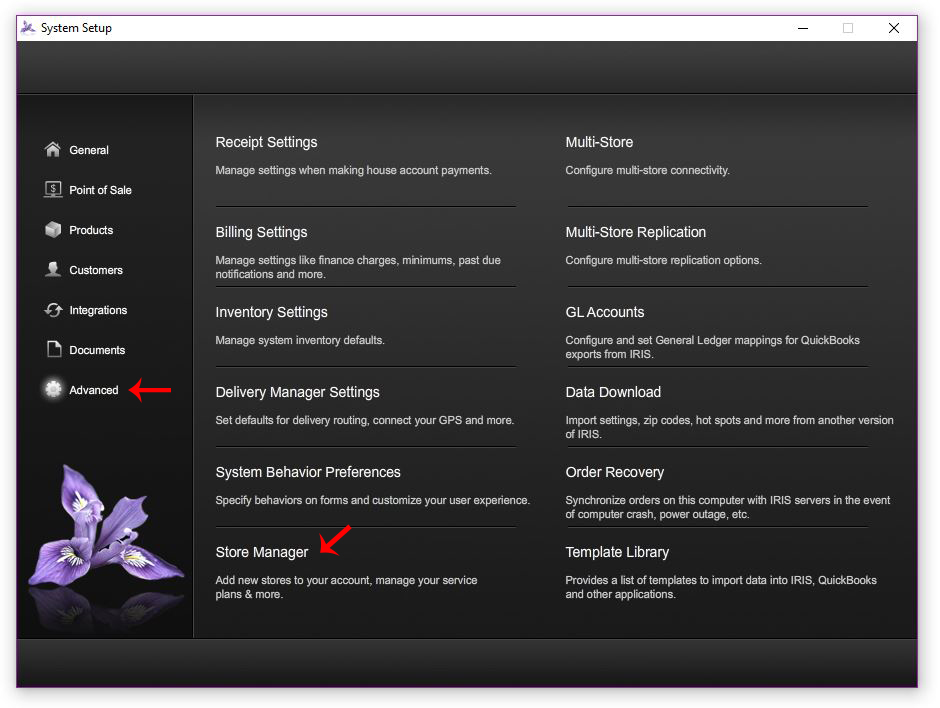Screen dimensions: 940x708
Task: Open GL Accounts
Action: pyautogui.click(x=605, y=312)
